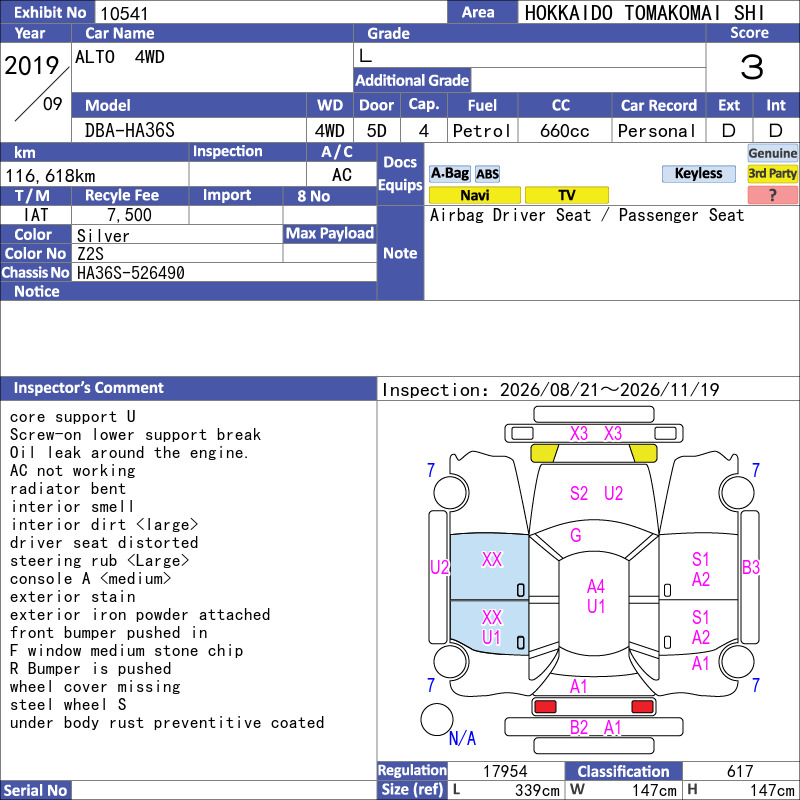Click the car name ALTO 4WD
Screen dimensions: 800x800
point(120,57)
